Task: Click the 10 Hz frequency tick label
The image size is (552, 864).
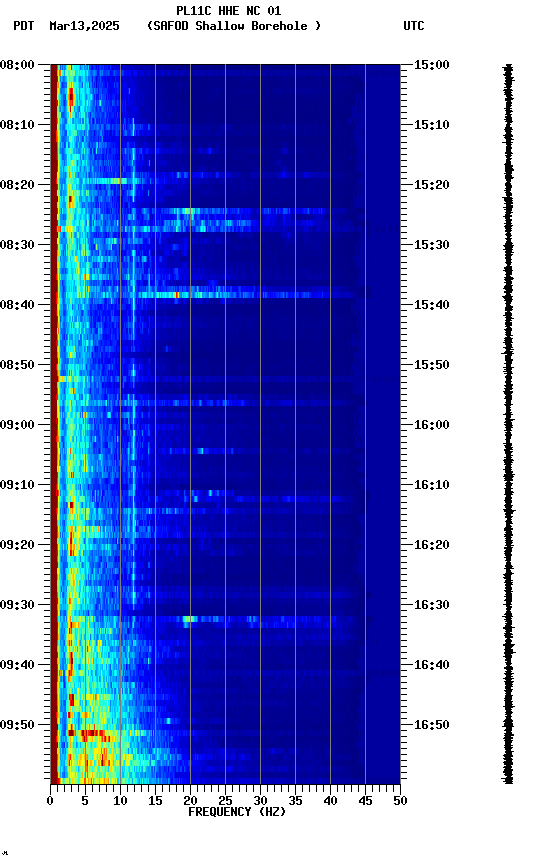Action: click(x=120, y=801)
